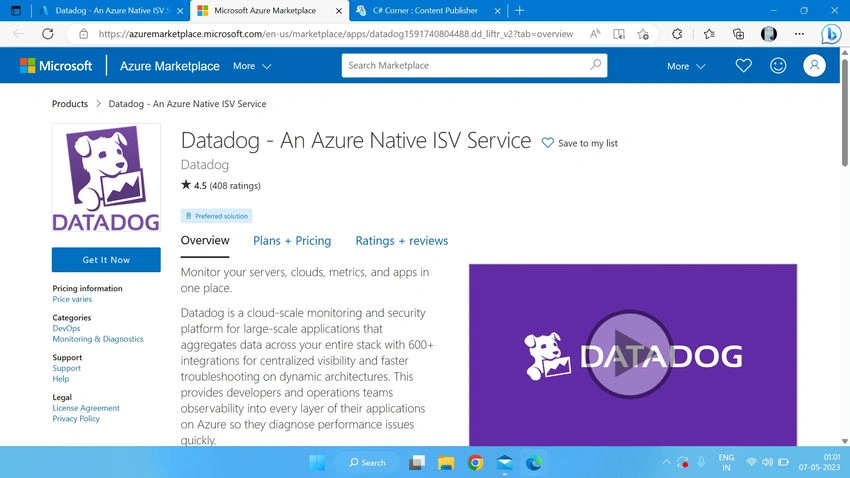
Task: Click the page vertical scrollbar thumb
Action: [845, 112]
